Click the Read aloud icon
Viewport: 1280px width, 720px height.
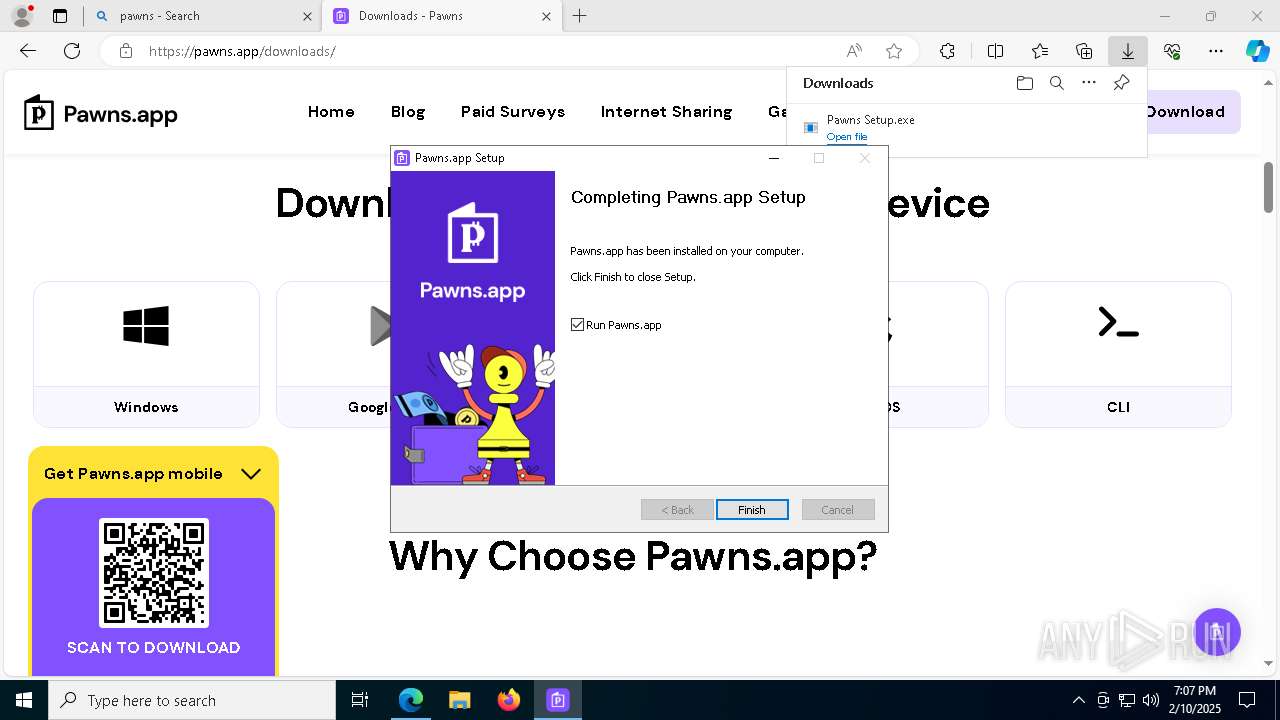pyautogui.click(x=854, y=51)
